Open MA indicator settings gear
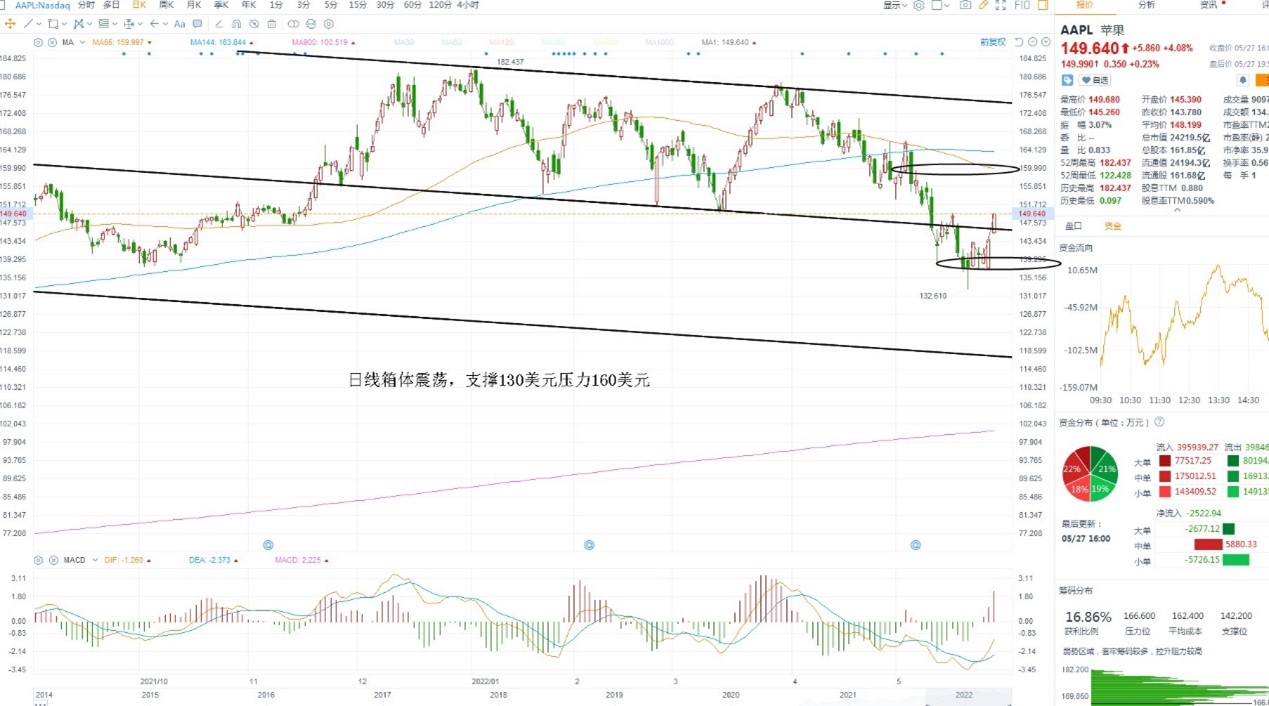 tap(38, 42)
